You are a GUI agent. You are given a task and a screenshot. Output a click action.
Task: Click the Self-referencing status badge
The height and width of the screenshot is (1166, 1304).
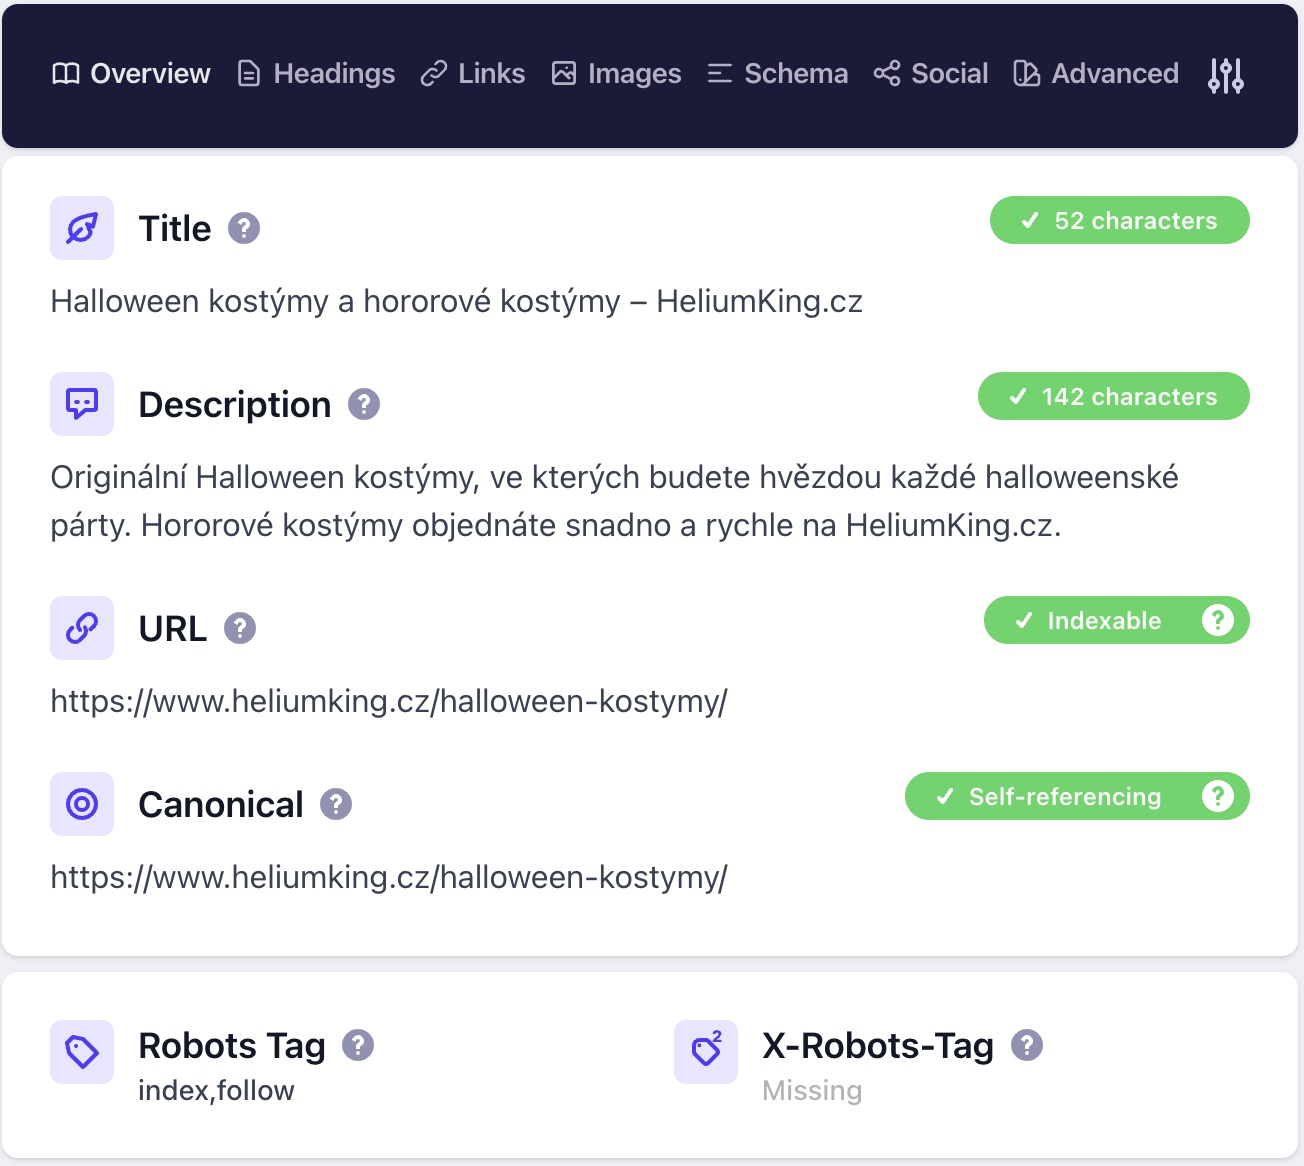(1077, 796)
